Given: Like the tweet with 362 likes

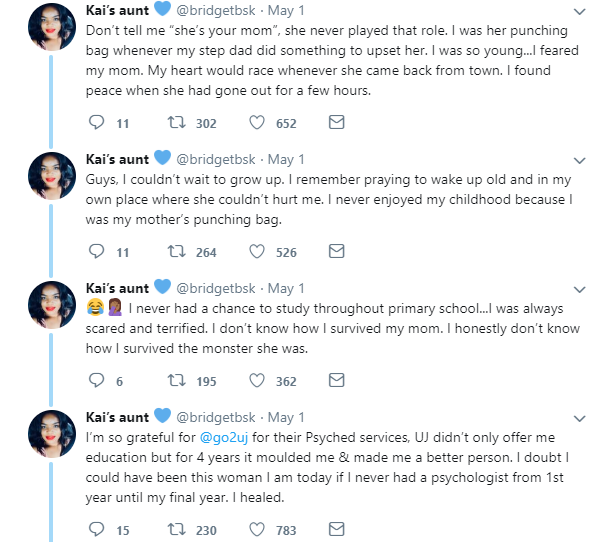Looking at the screenshot, I should [257, 380].
